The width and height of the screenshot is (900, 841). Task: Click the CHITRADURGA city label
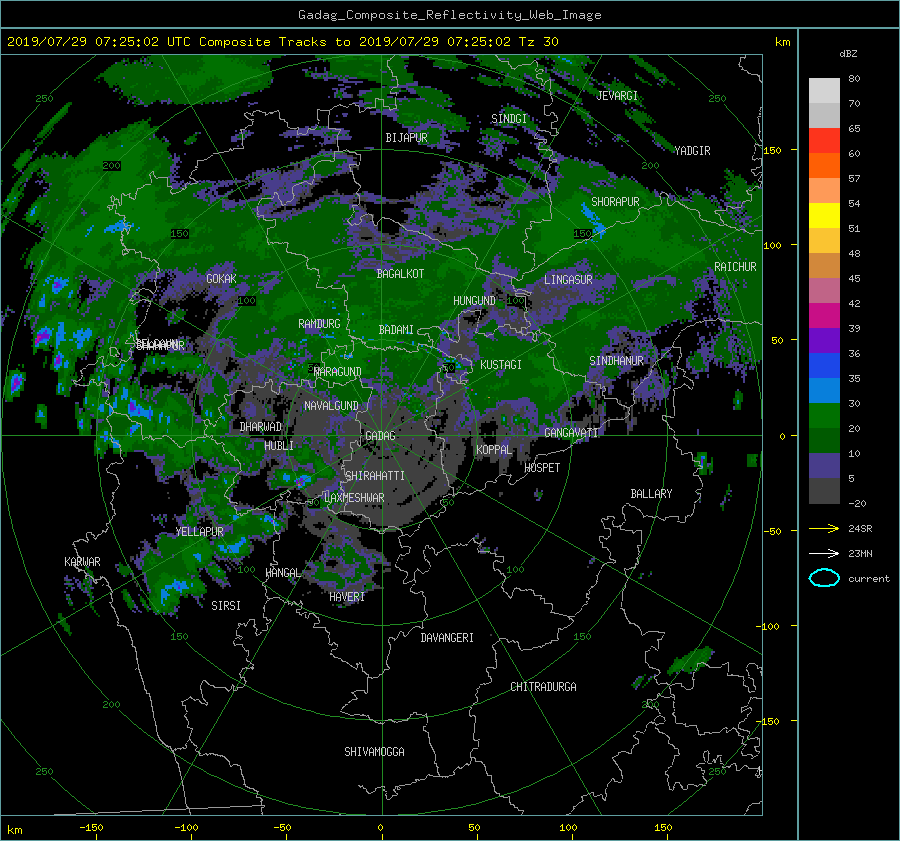tap(543, 687)
